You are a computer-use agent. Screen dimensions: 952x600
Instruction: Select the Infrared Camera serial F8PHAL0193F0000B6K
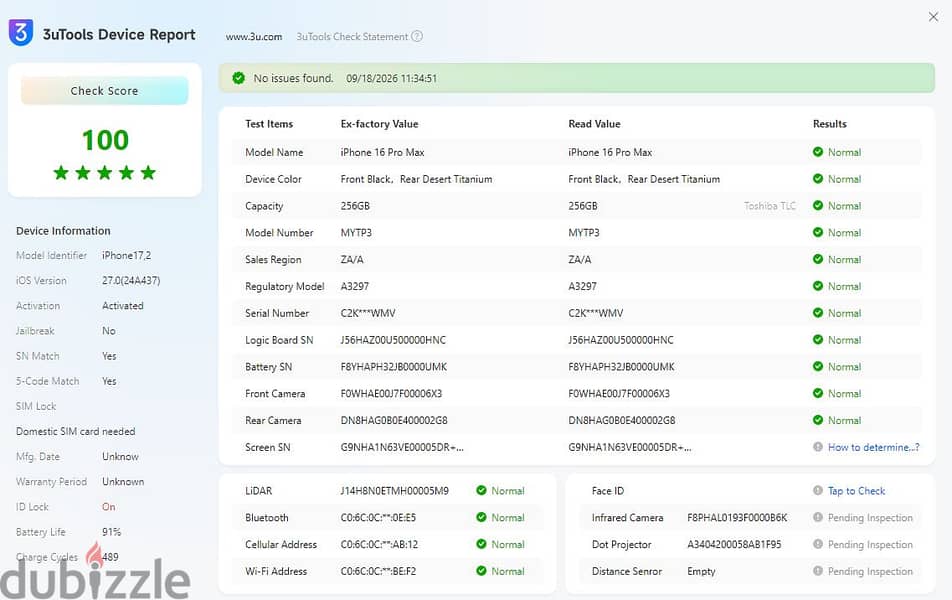pyautogui.click(x=737, y=517)
